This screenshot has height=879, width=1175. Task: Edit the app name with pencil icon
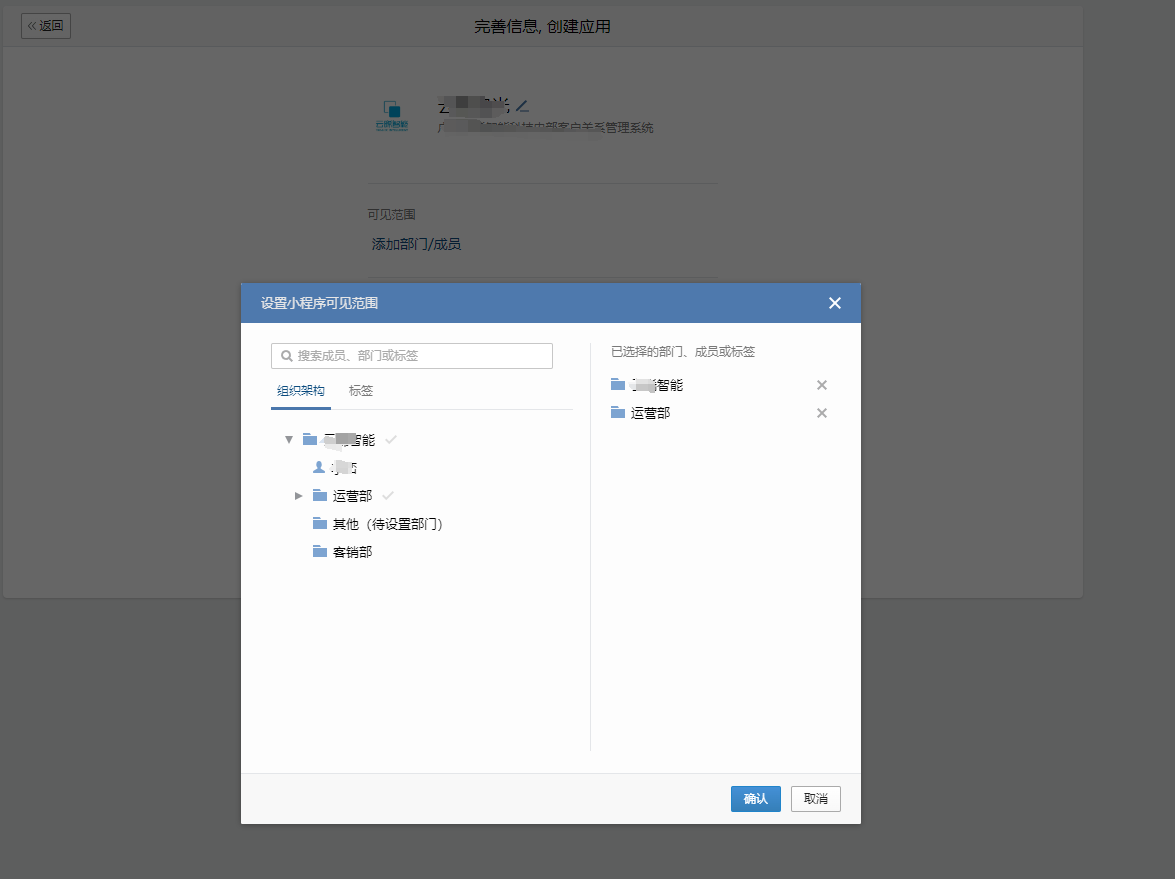(x=522, y=106)
